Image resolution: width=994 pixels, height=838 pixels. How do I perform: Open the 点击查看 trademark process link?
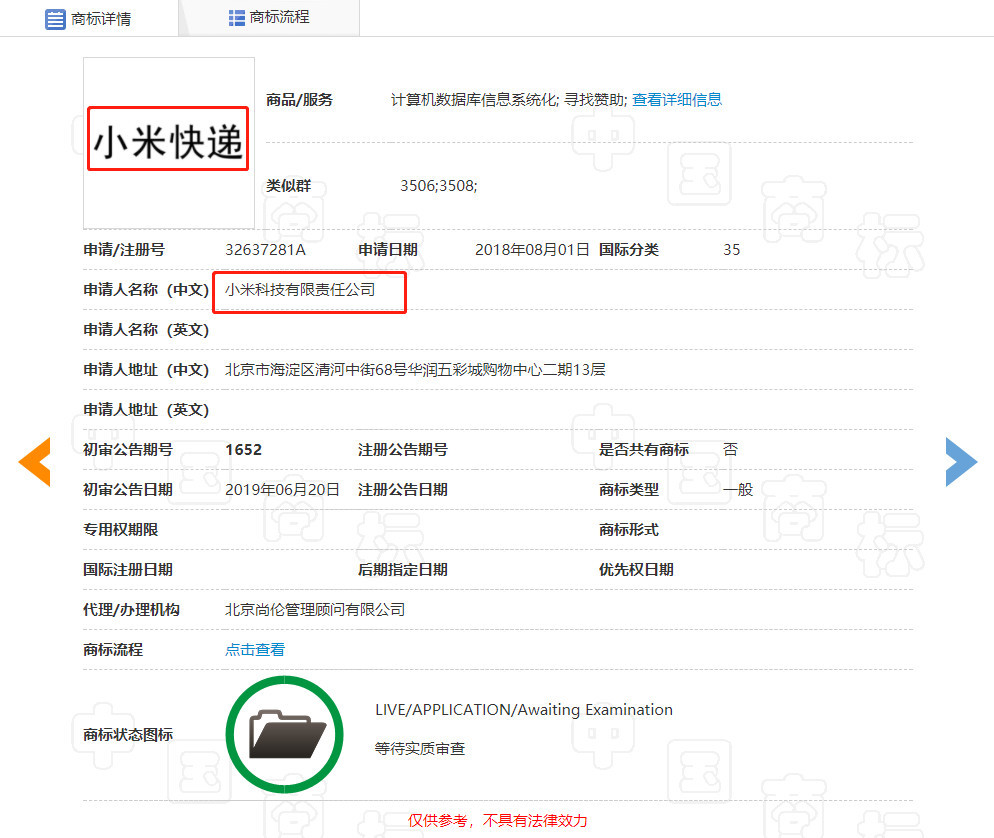point(255,650)
